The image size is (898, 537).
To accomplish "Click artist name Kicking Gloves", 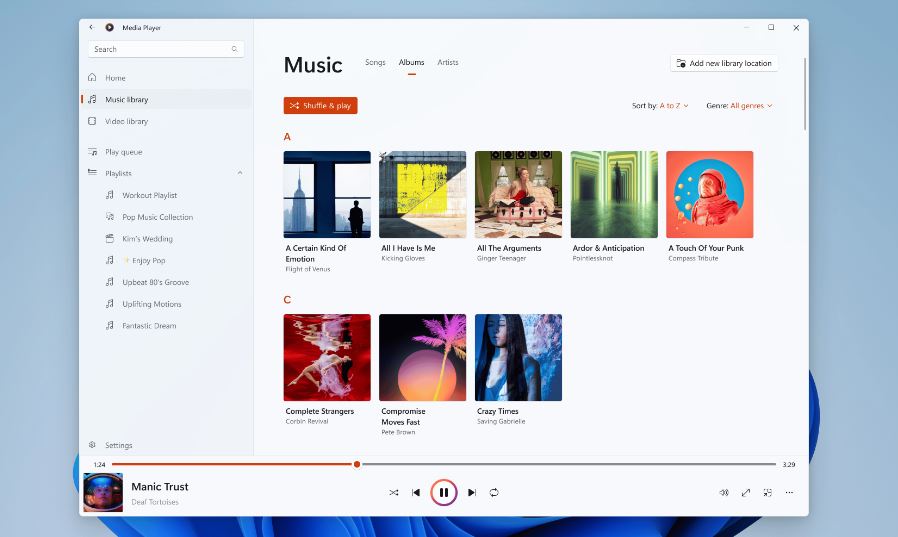I will pos(403,258).
